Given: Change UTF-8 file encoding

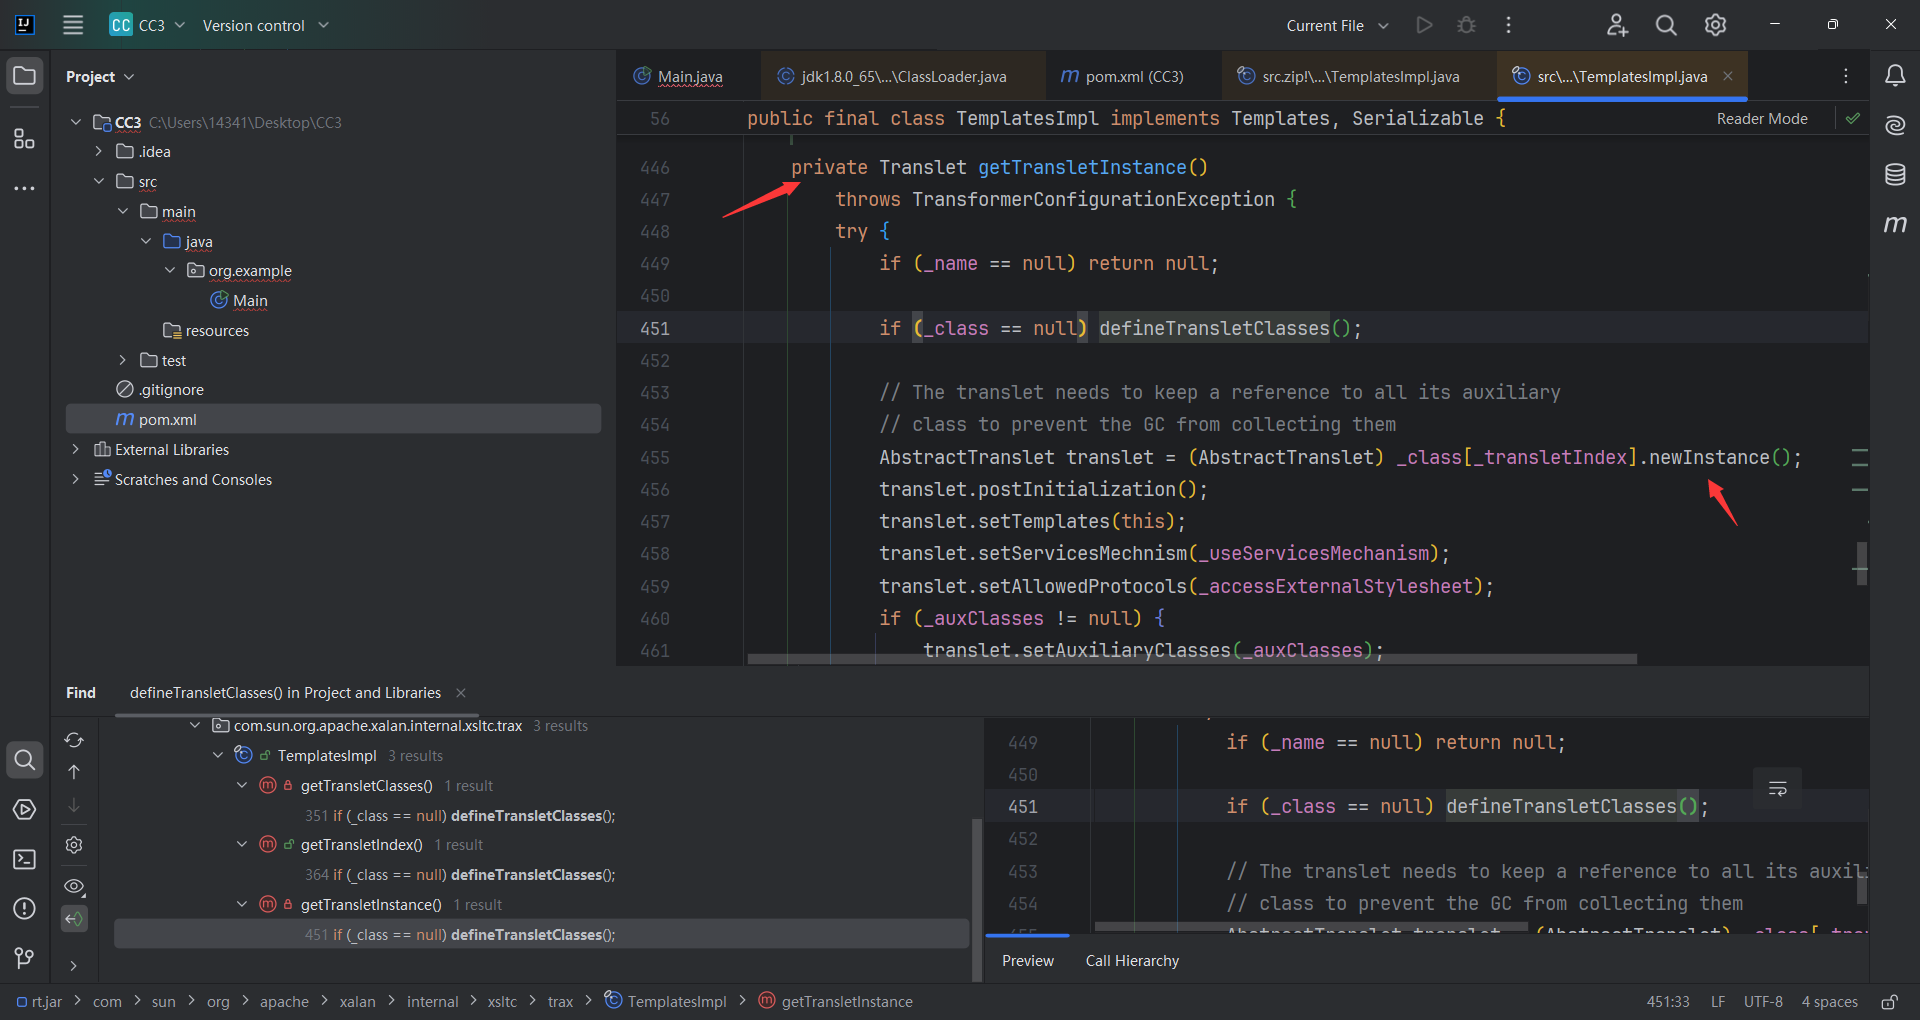Looking at the screenshot, I should pos(1763,1002).
